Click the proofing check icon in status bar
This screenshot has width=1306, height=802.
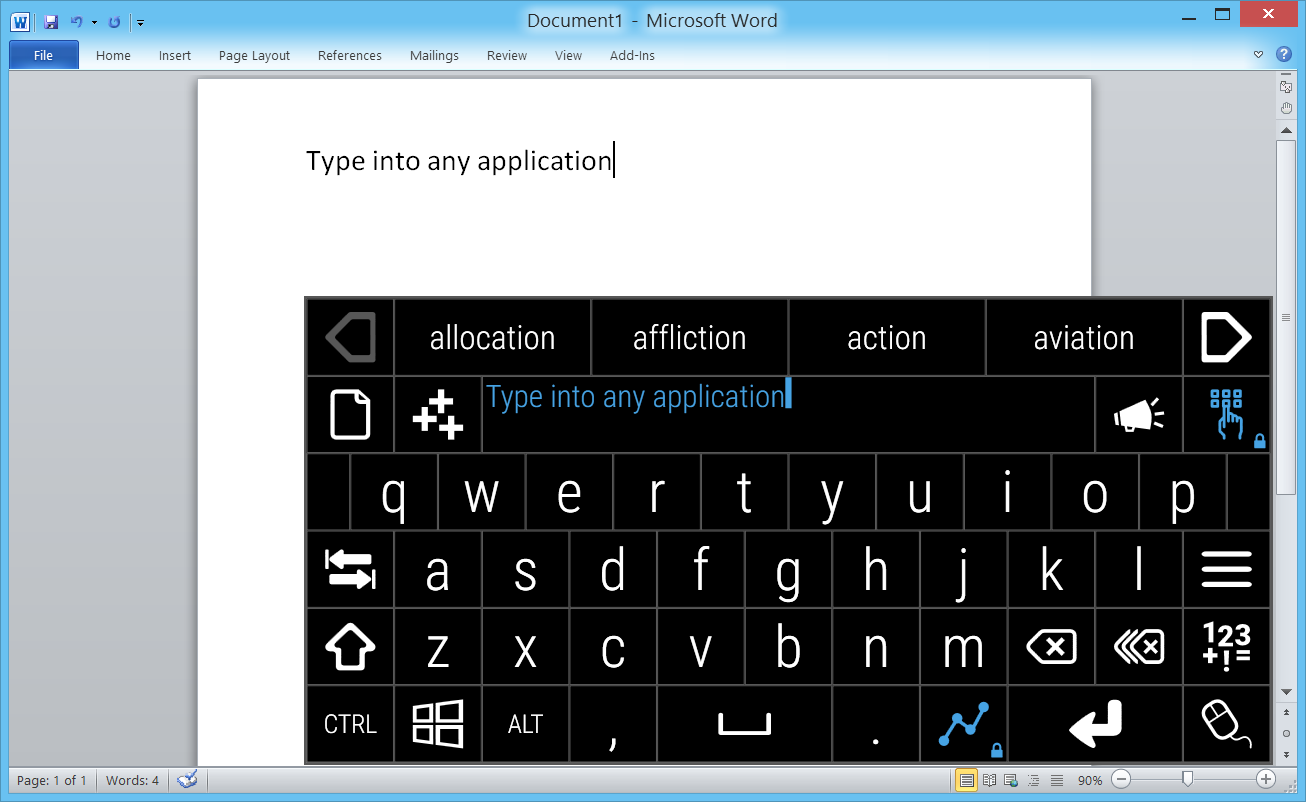pyautogui.click(x=187, y=780)
